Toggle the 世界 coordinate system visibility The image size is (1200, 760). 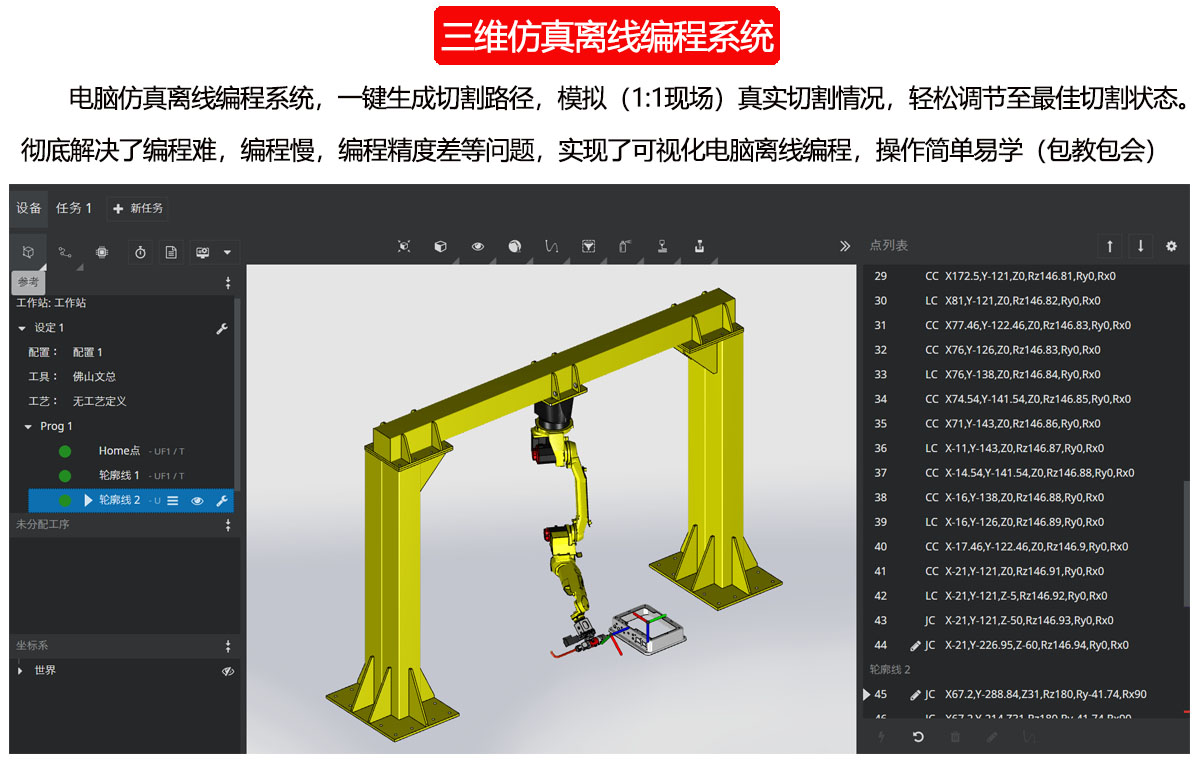click(227, 671)
